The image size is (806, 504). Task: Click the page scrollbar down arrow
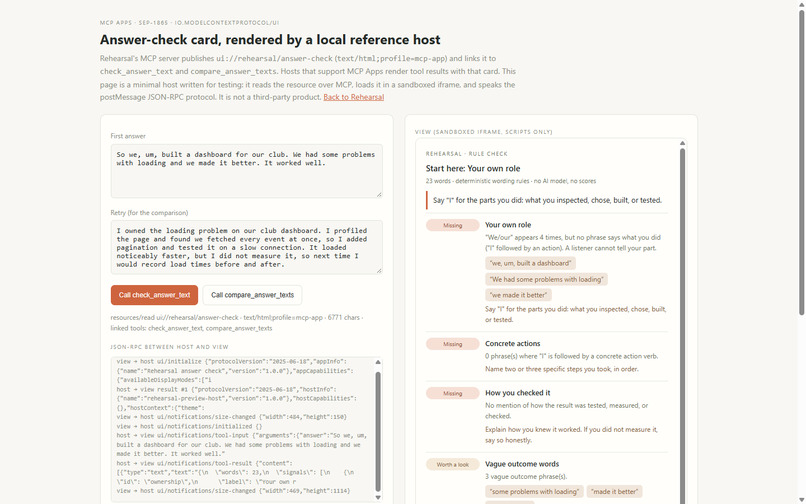pos(801,499)
